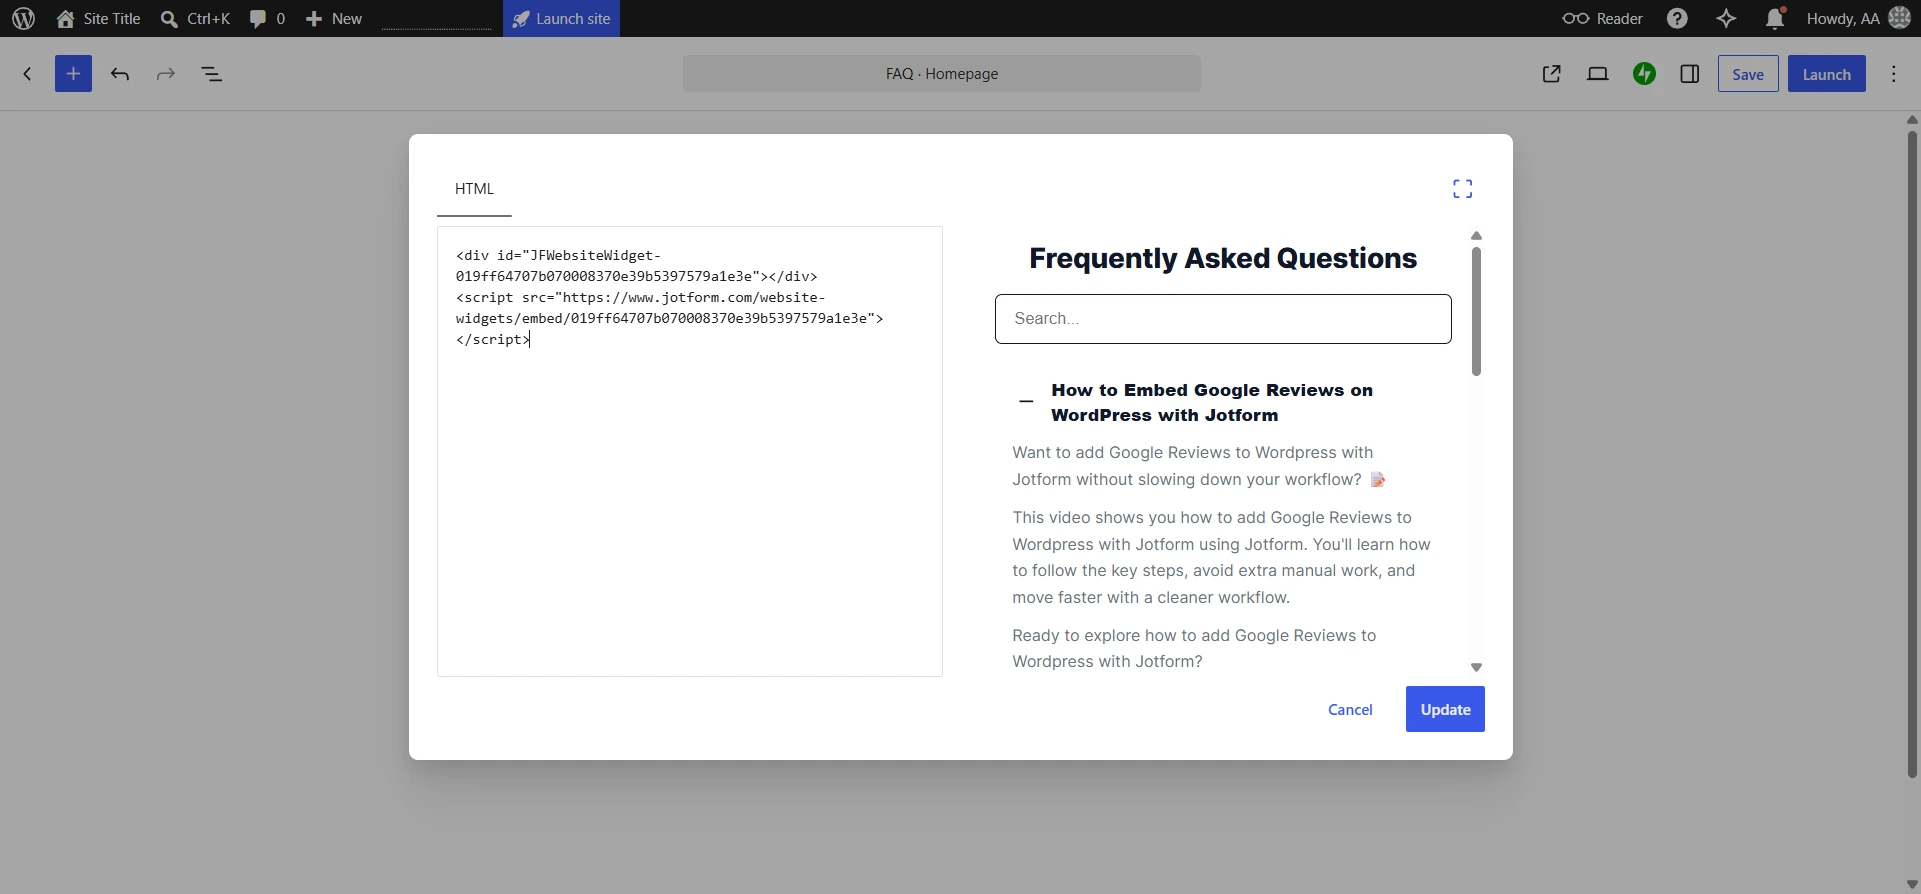Toggle the block inserter plus button

73,74
